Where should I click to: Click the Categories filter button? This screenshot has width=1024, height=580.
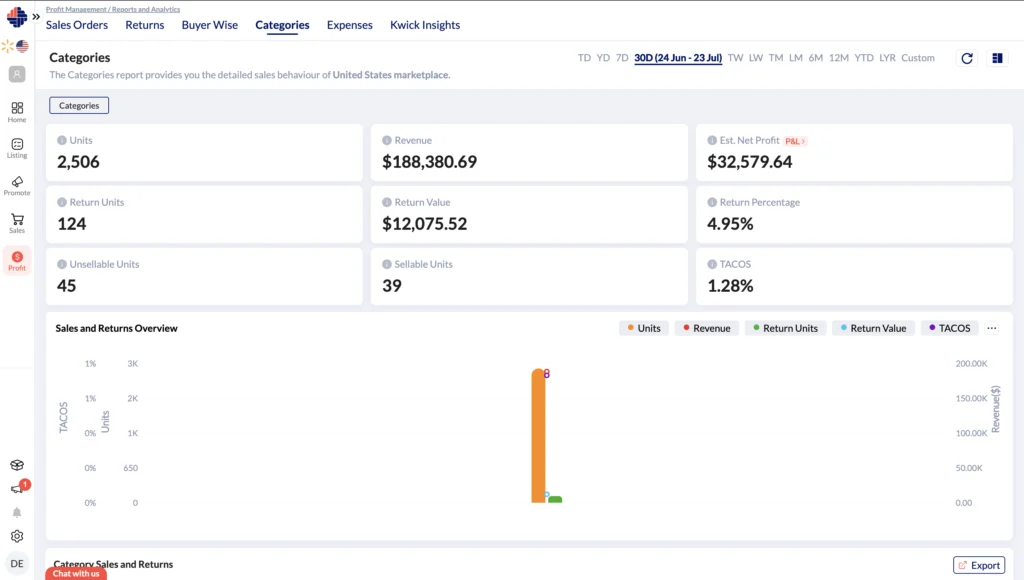tap(79, 105)
